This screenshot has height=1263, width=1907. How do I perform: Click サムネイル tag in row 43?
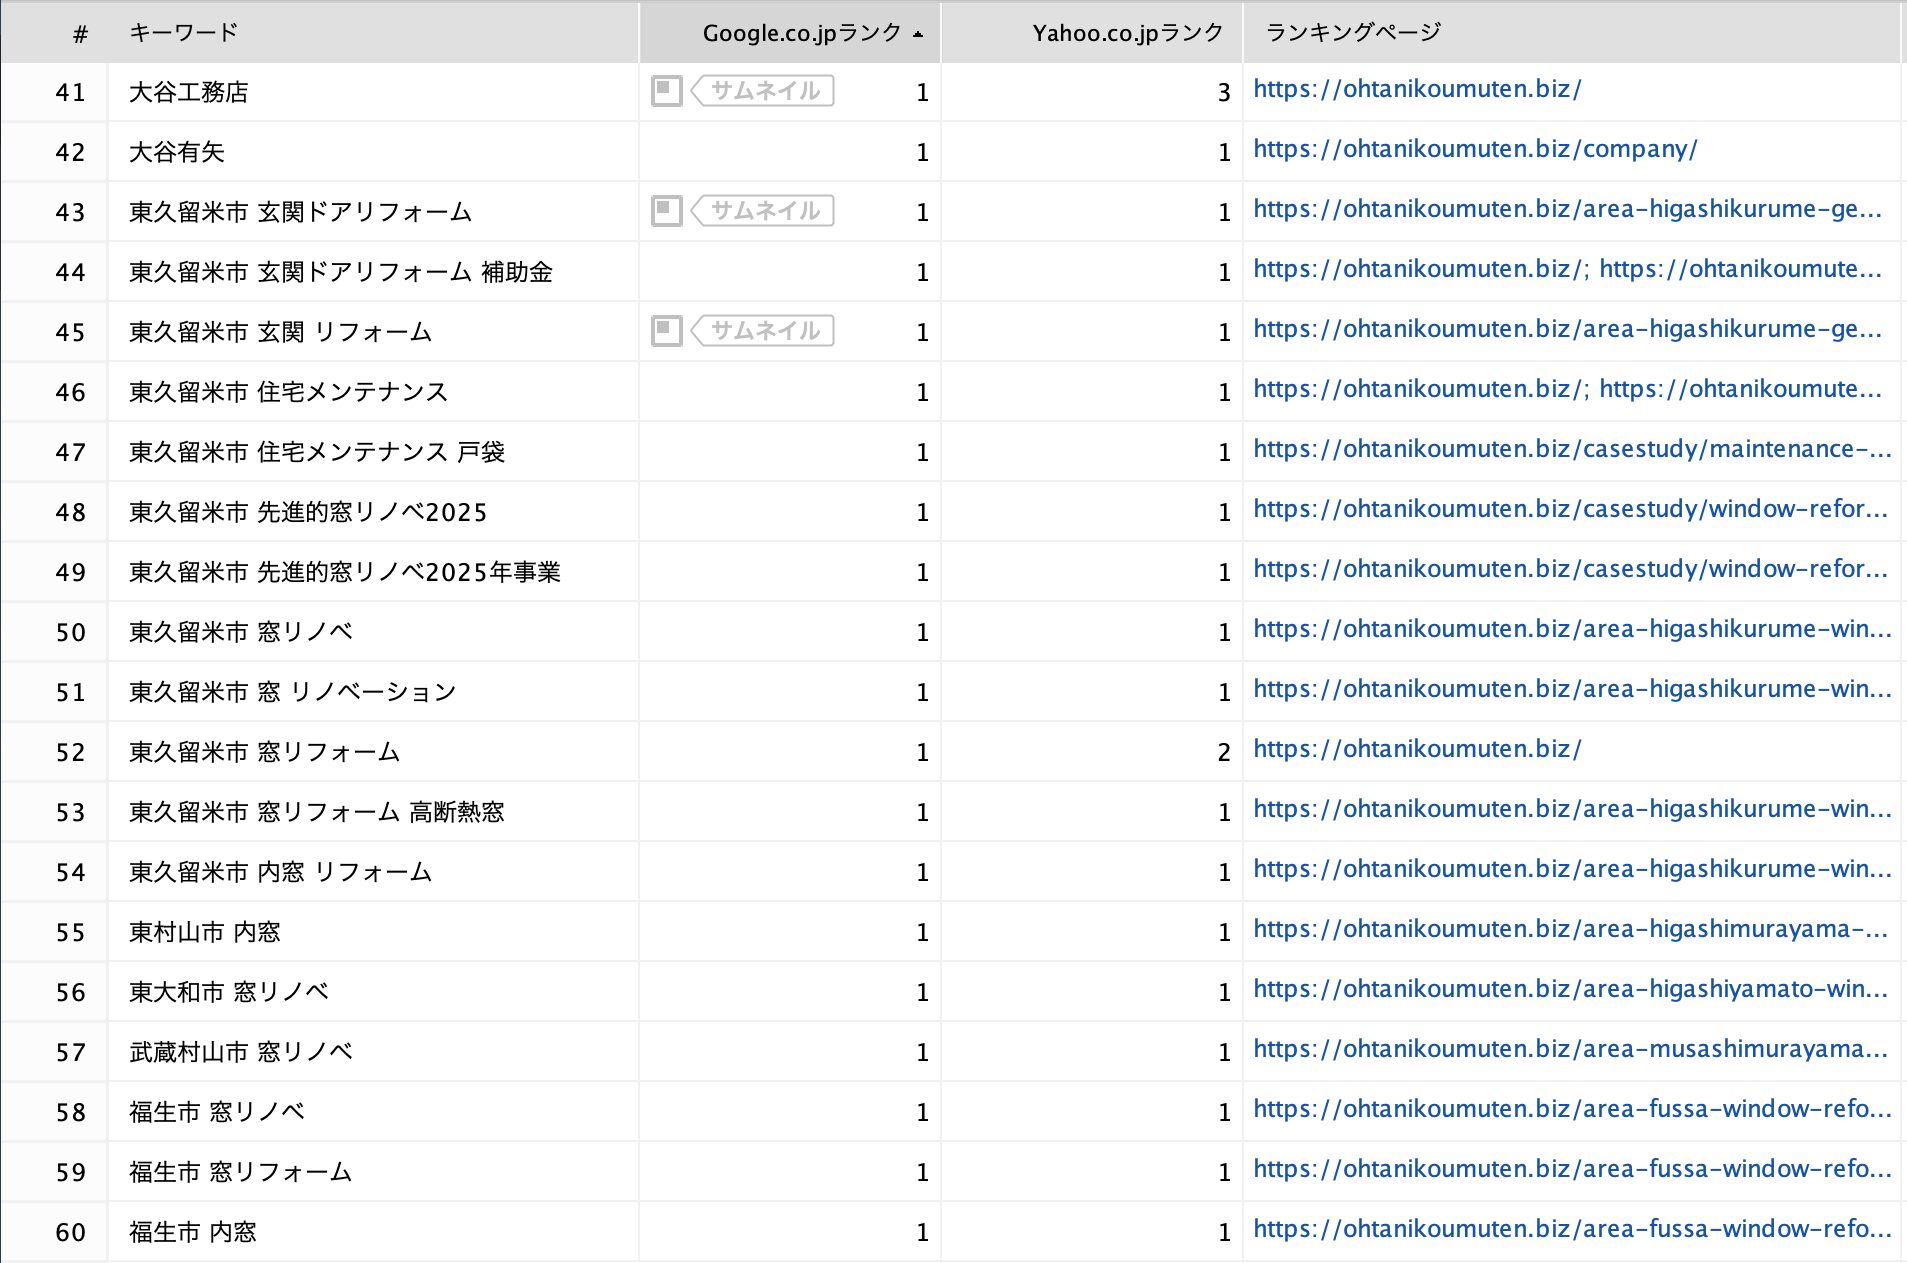[764, 211]
